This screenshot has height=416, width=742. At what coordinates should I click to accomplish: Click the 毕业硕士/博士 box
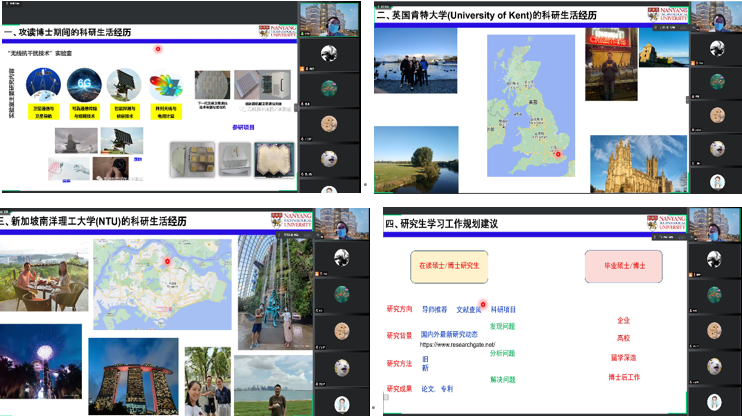625,265
